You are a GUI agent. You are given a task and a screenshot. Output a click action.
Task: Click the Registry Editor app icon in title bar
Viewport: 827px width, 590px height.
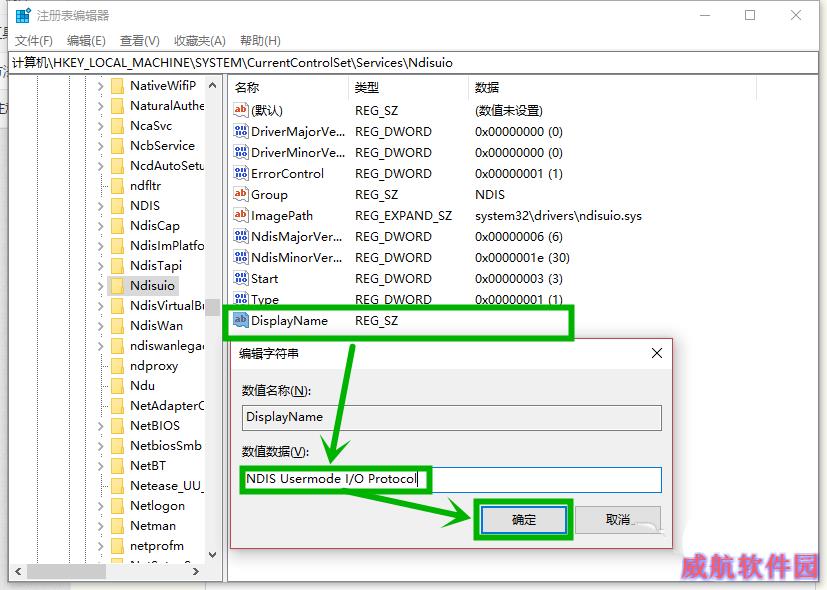[22, 15]
